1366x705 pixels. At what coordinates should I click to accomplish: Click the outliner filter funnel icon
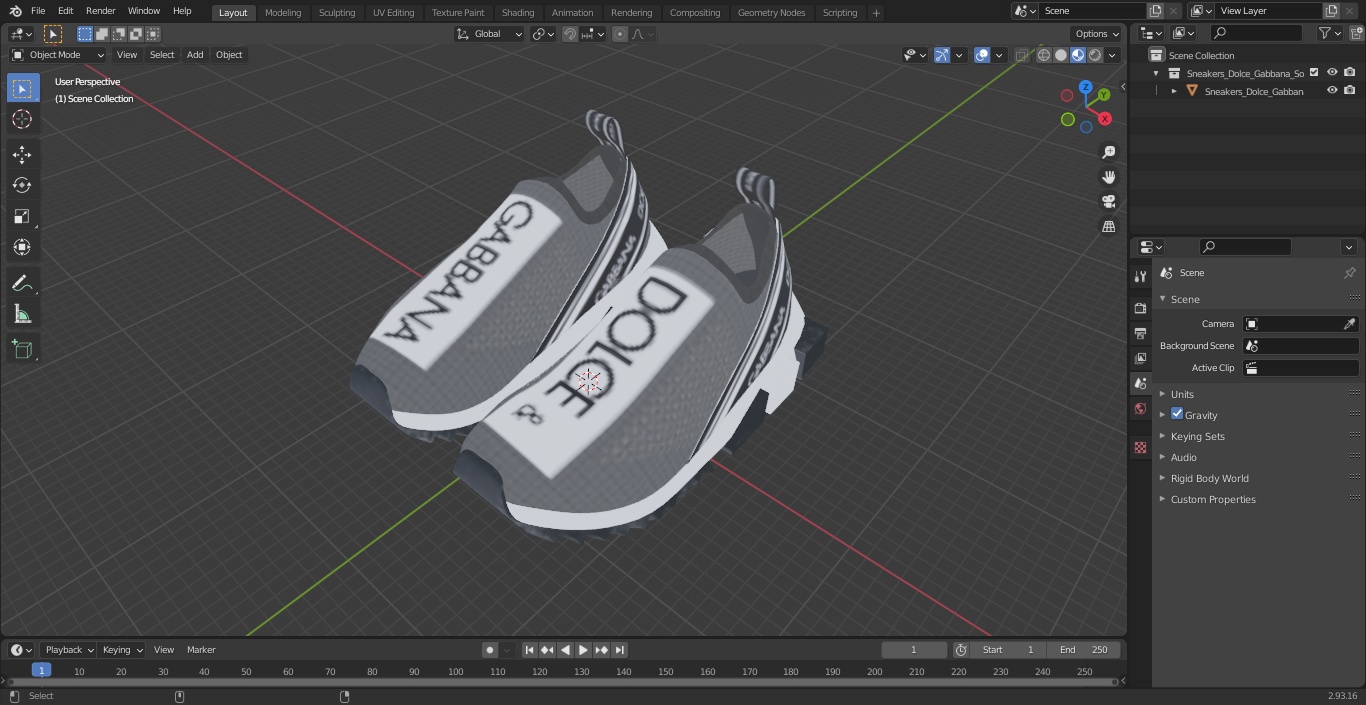click(1325, 33)
